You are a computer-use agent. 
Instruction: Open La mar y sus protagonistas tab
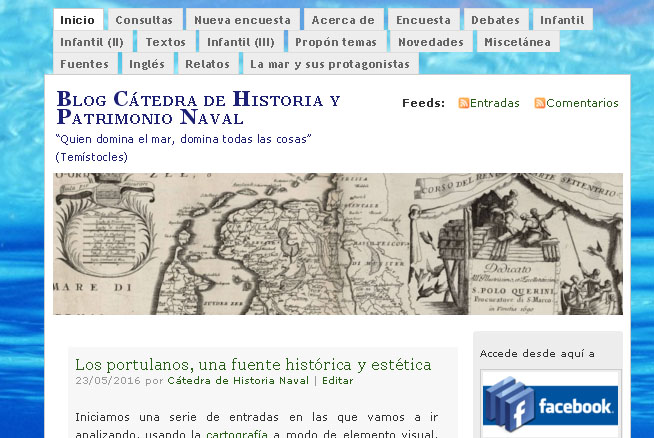tap(330, 64)
